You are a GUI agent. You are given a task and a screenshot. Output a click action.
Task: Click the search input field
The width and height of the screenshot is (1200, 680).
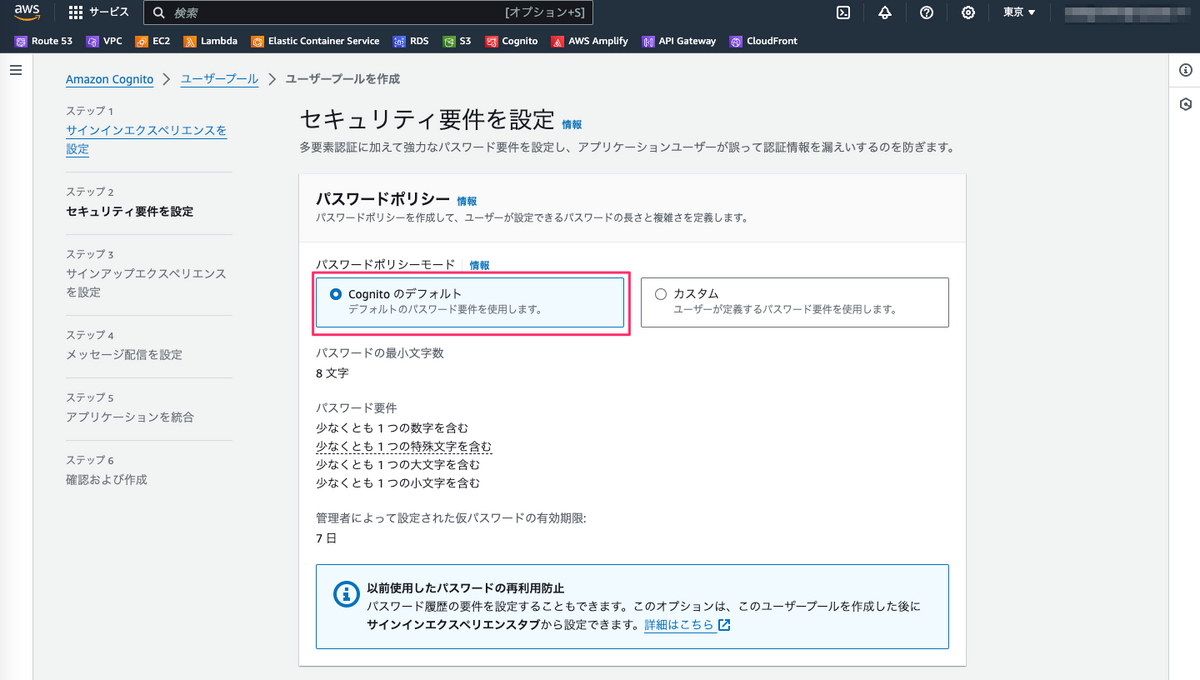(368, 13)
